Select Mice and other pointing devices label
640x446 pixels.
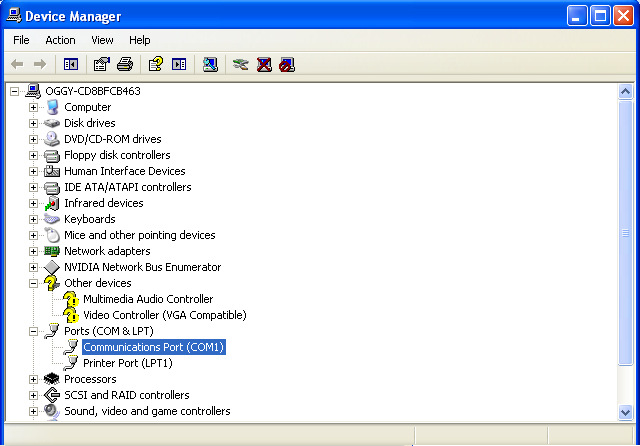pyautogui.click(x=140, y=235)
